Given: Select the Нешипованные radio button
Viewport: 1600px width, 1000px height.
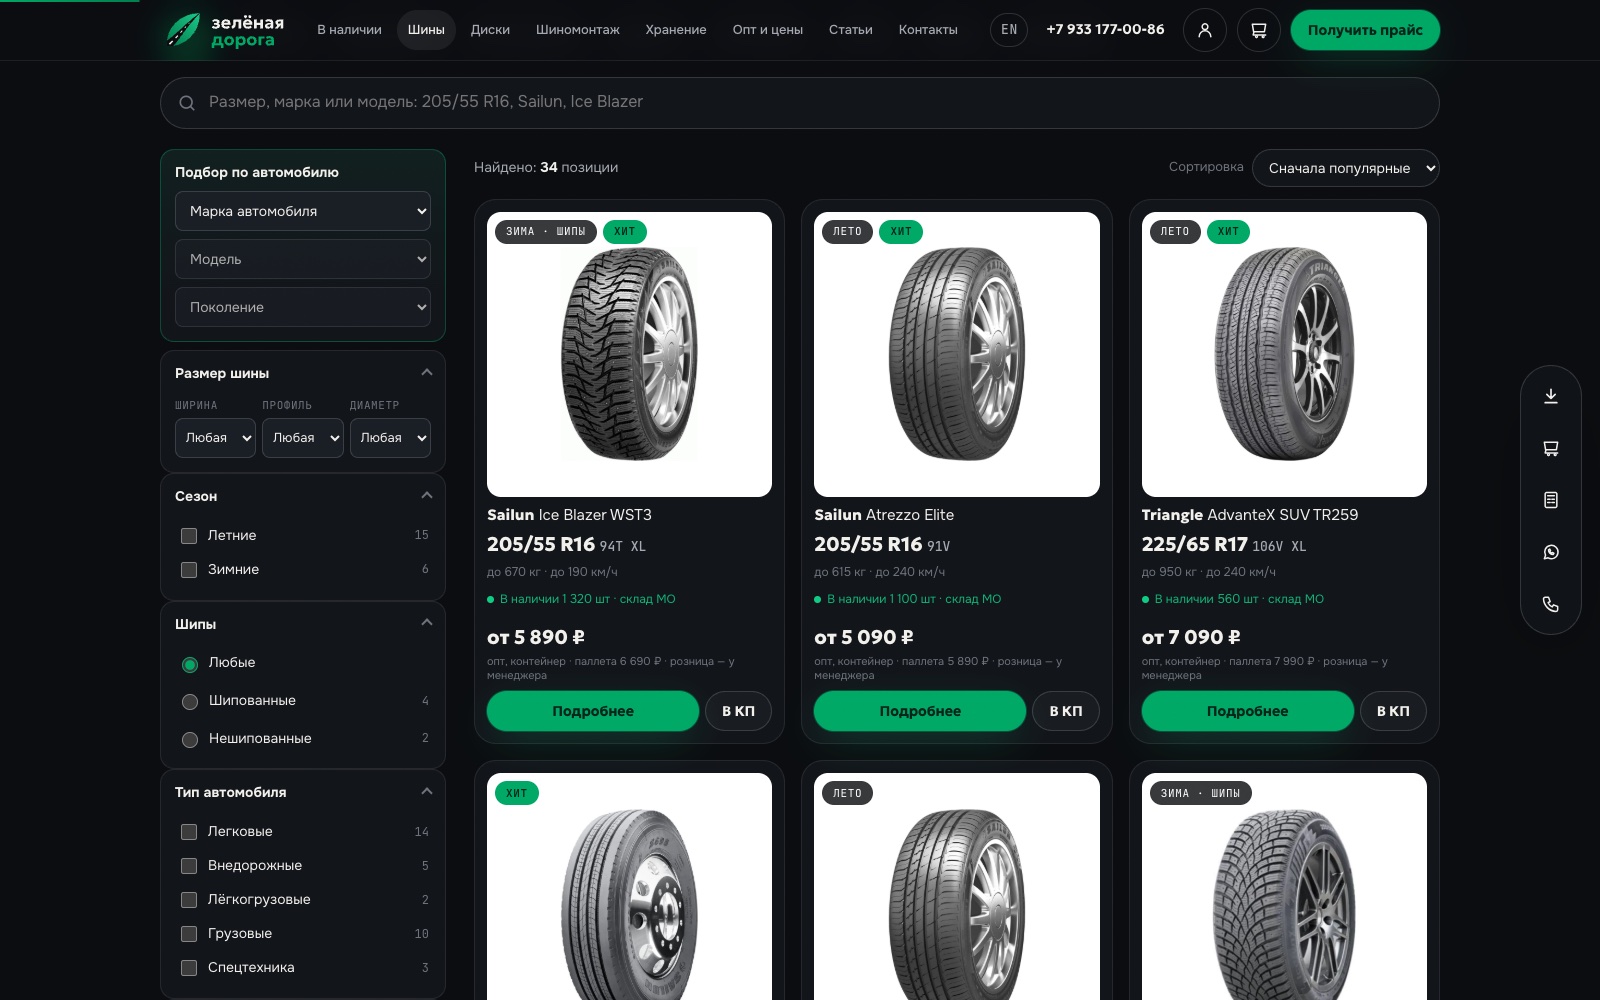Looking at the screenshot, I should pyautogui.click(x=190, y=740).
